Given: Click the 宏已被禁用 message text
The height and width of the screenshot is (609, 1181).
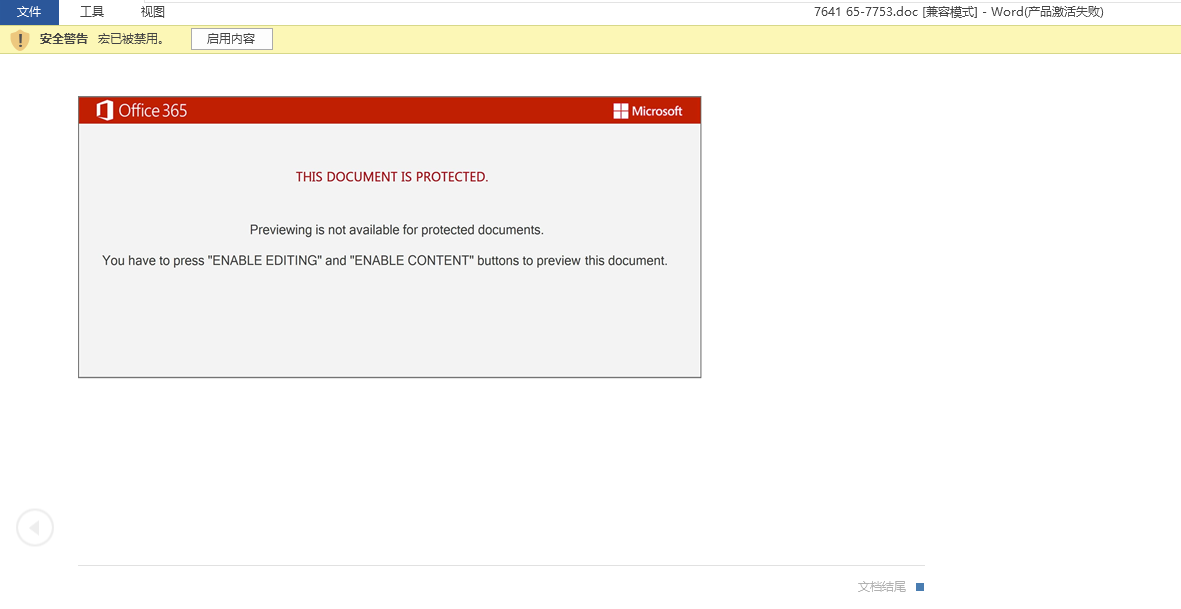Looking at the screenshot, I should click(x=130, y=39).
